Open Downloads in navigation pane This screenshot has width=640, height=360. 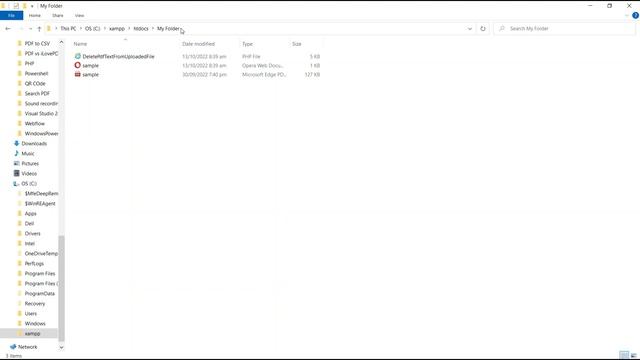[x=34, y=143]
